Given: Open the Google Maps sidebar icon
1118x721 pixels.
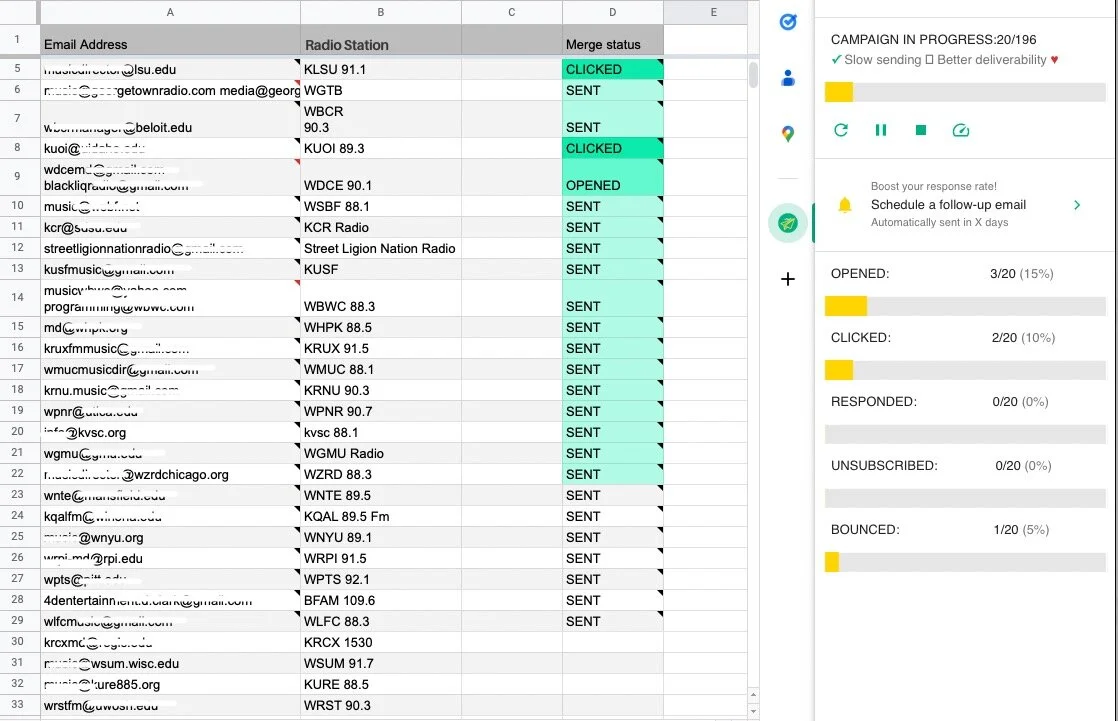Looking at the screenshot, I should point(787,133).
